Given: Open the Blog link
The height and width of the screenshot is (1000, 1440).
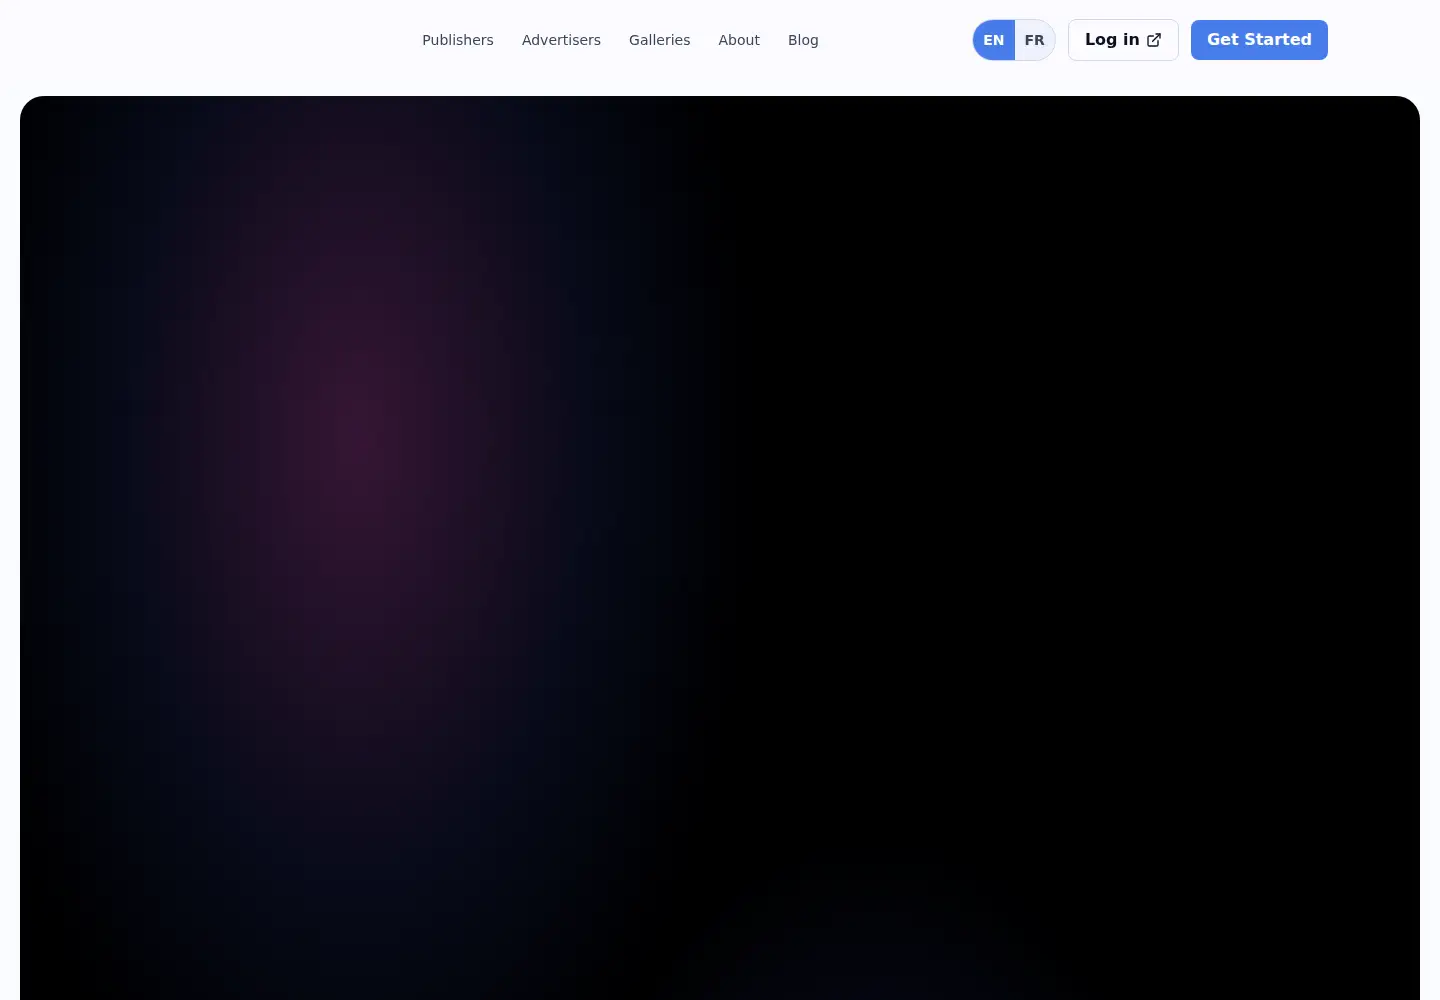Looking at the screenshot, I should [803, 40].
